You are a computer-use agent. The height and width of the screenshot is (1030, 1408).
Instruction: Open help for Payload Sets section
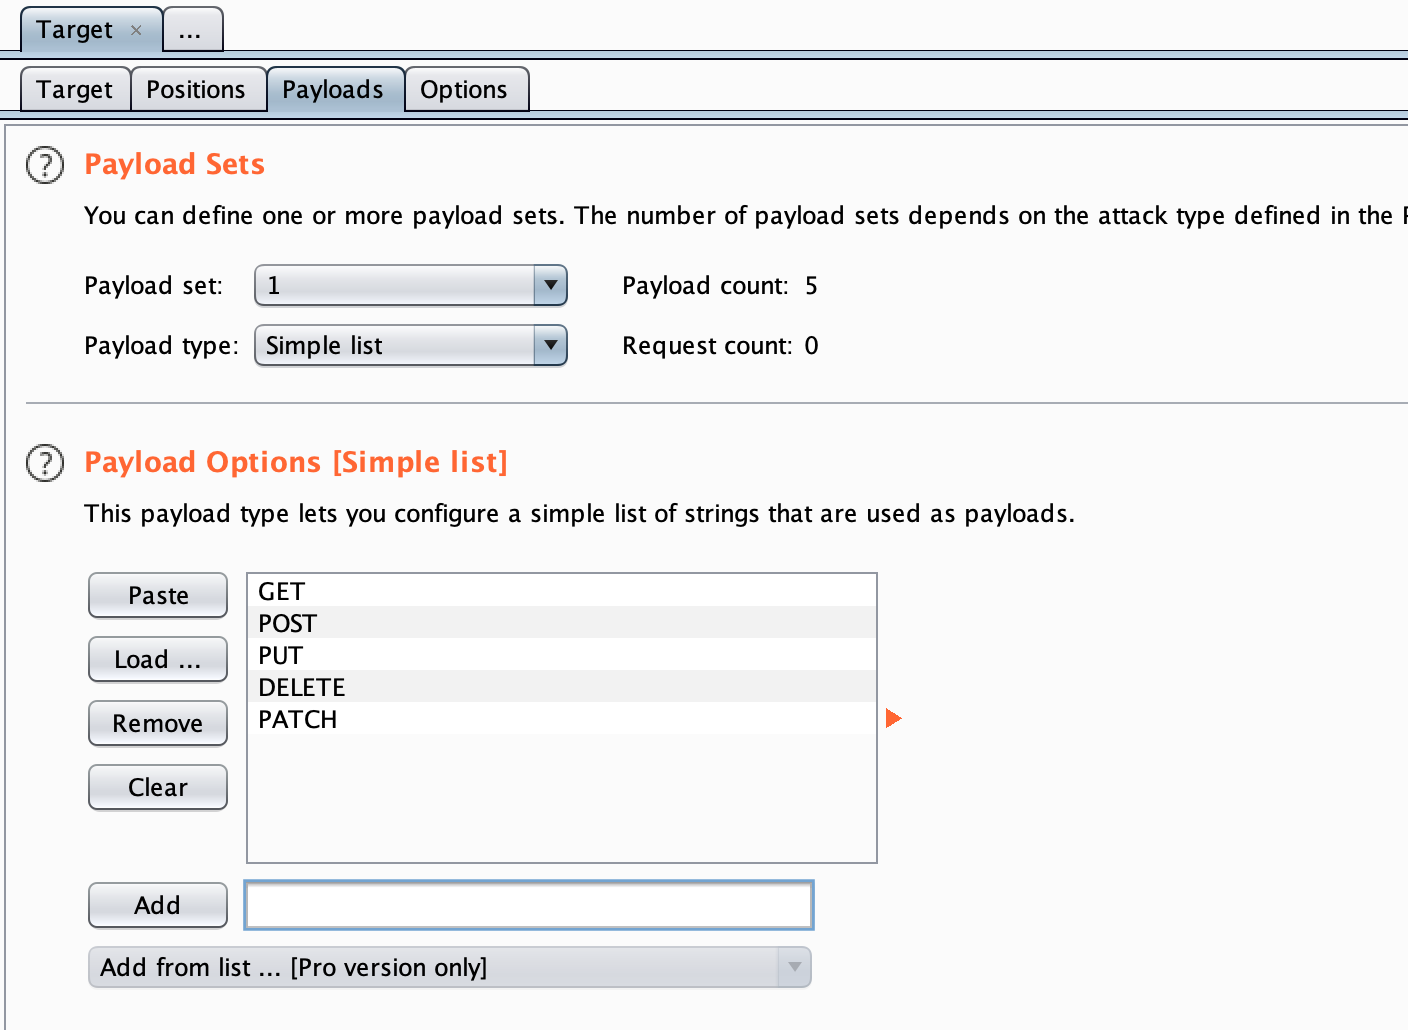coord(44,166)
